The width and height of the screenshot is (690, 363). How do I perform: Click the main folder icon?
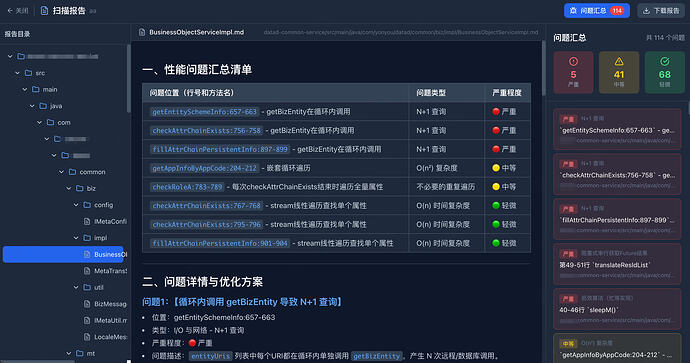[36, 89]
